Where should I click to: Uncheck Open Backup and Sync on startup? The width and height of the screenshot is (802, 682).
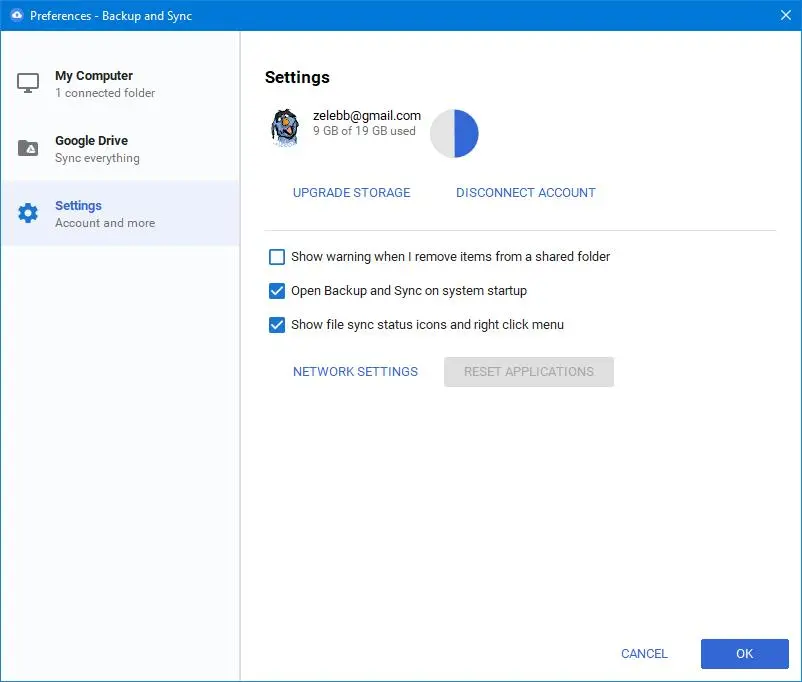tap(277, 291)
